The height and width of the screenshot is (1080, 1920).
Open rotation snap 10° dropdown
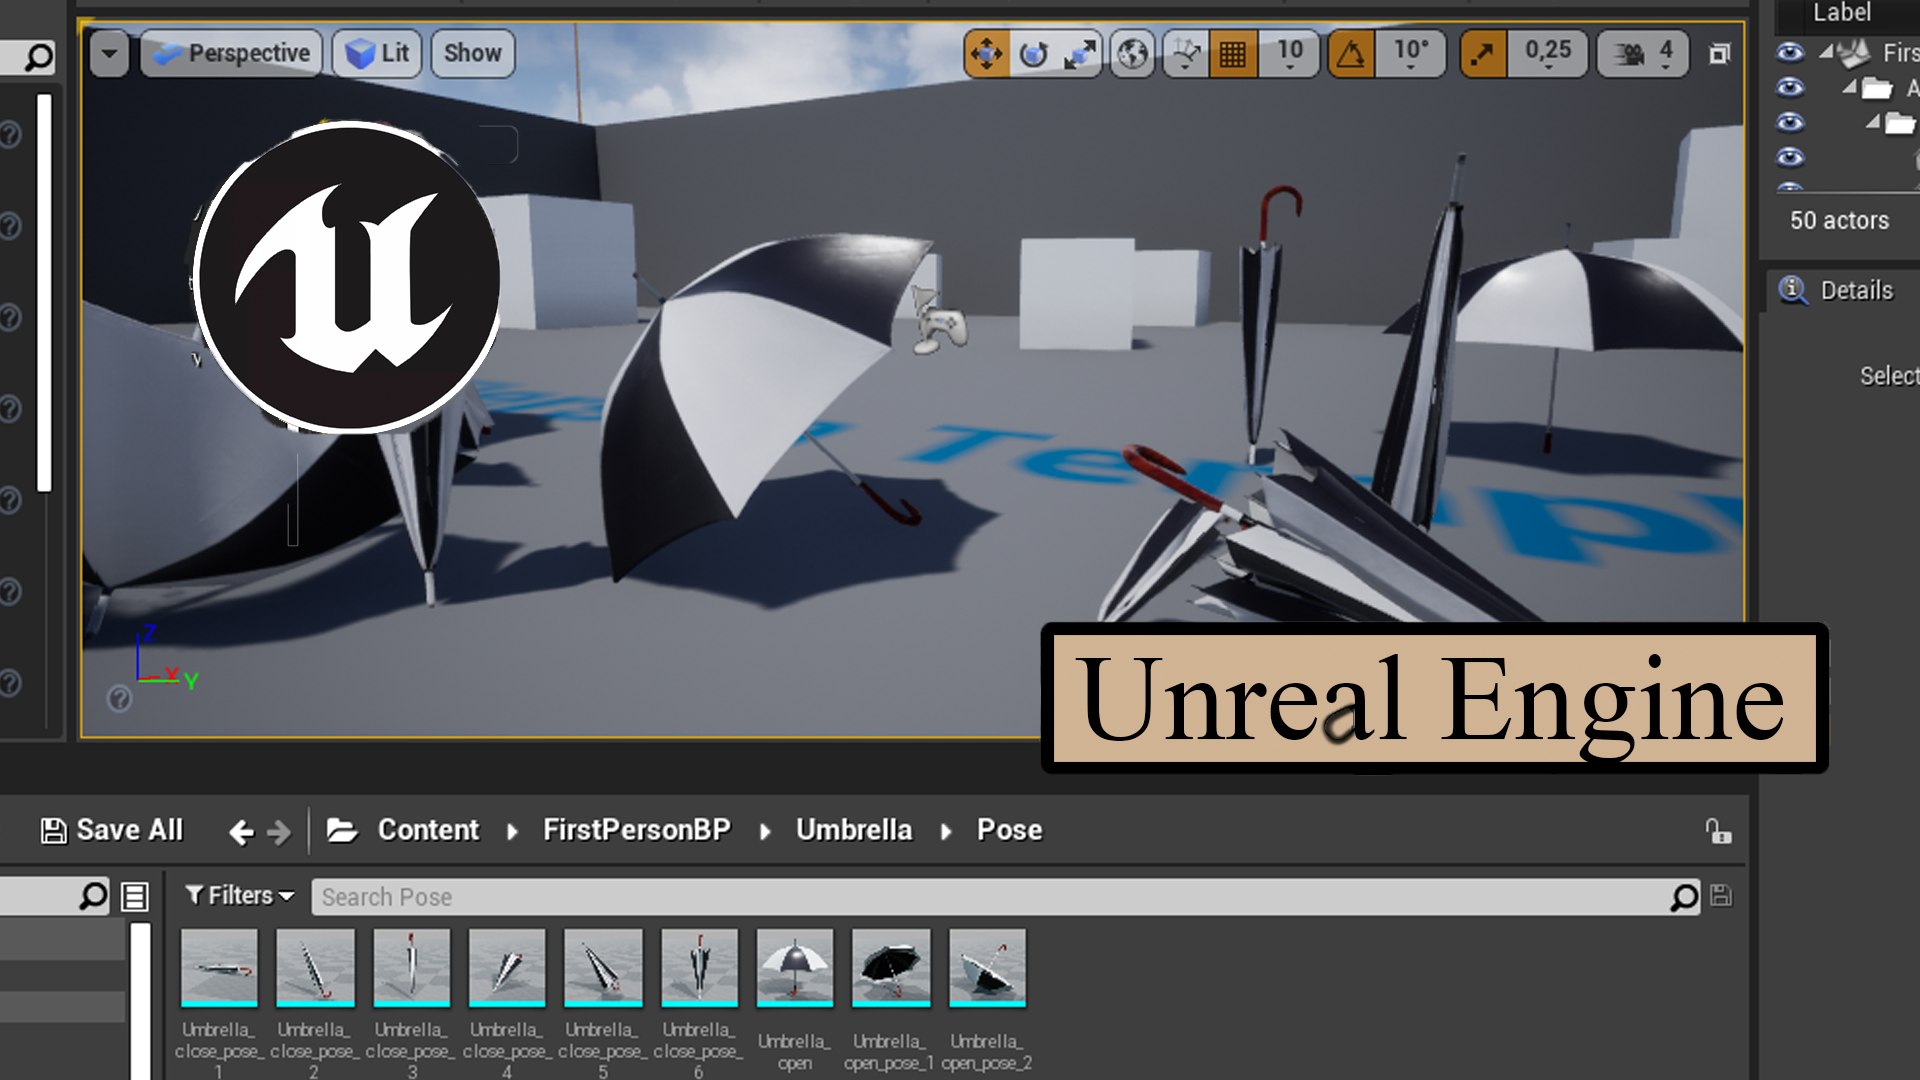1411,53
